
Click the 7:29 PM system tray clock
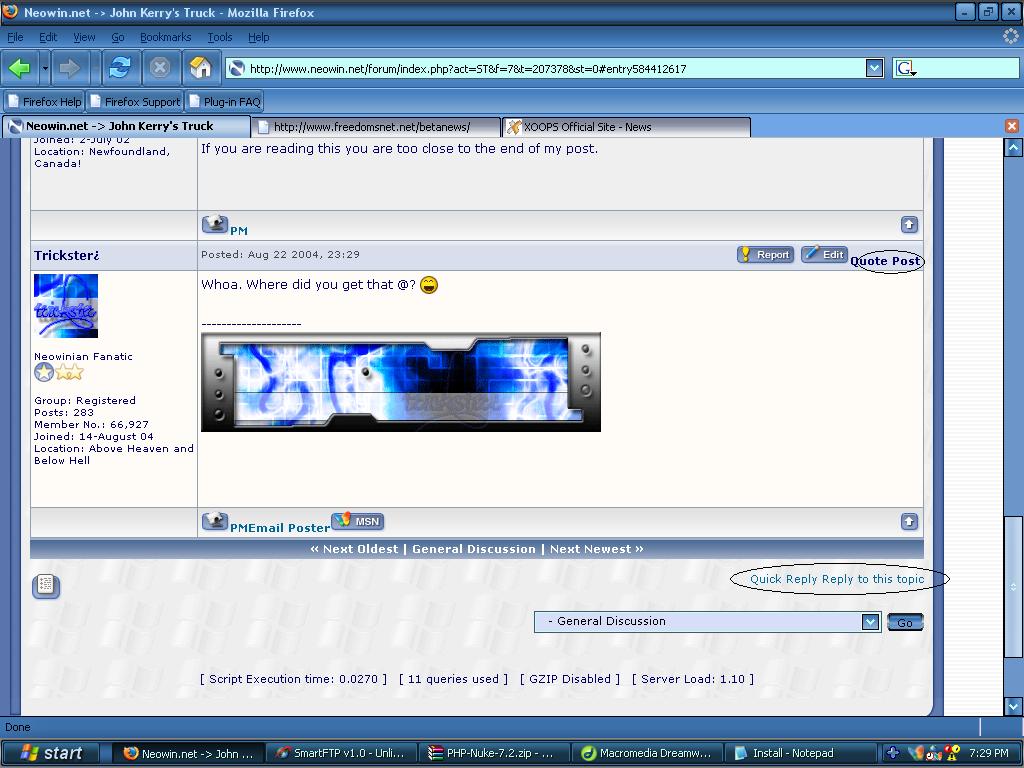pos(989,753)
